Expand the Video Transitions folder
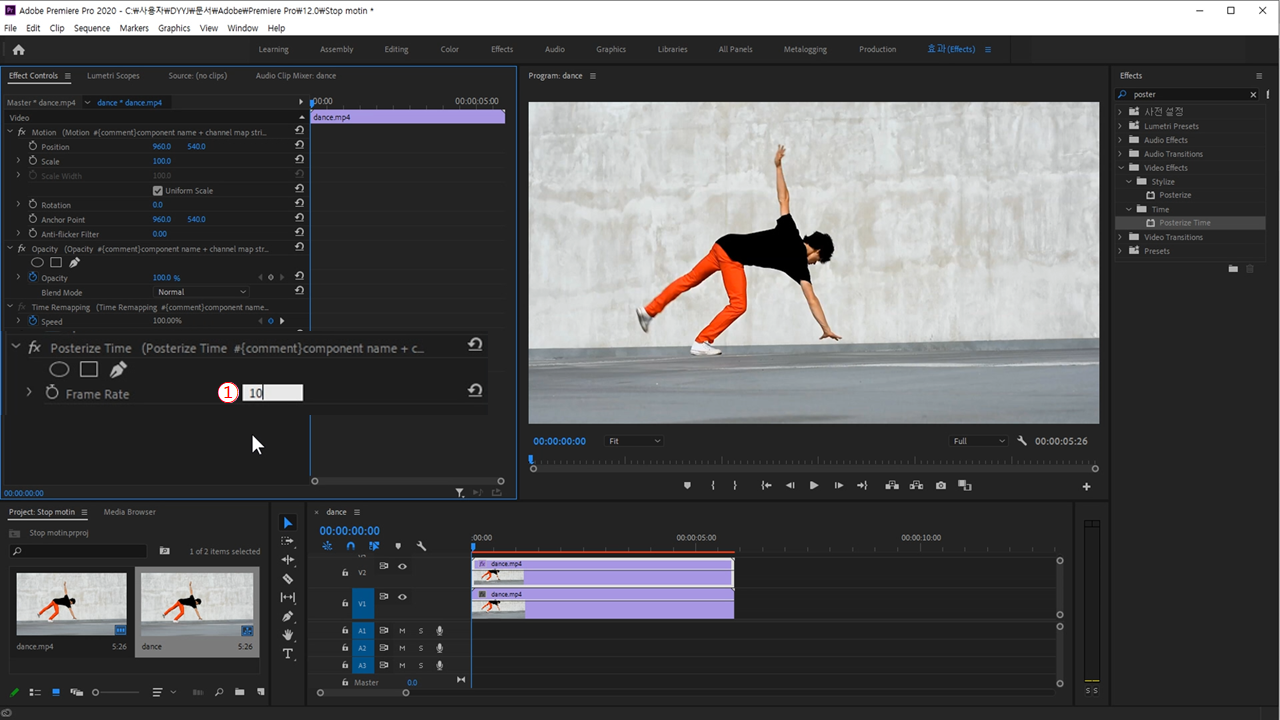Screen dimensions: 1280x720 pyautogui.click(x=1121, y=237)
